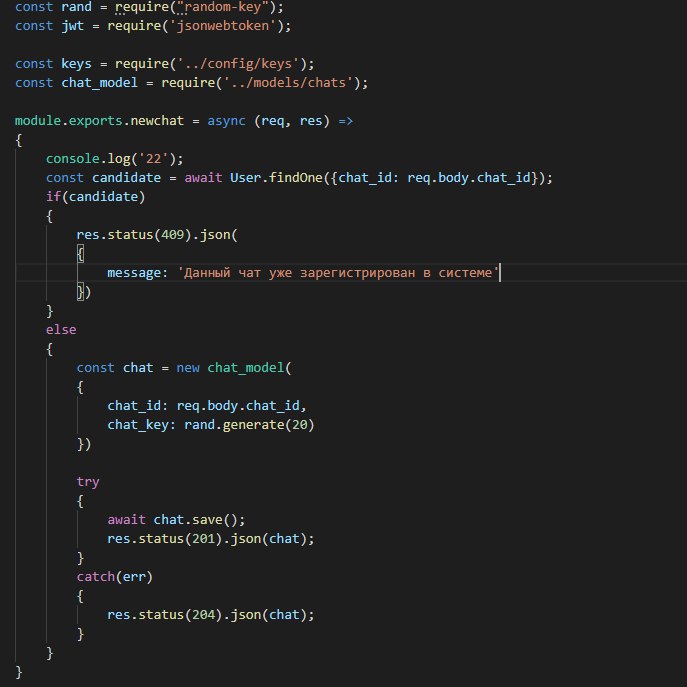The width and height of the screenshot is (687, 687).
Task: Click the candidate name in const candidate declaration
Action: tap(126, 177)
